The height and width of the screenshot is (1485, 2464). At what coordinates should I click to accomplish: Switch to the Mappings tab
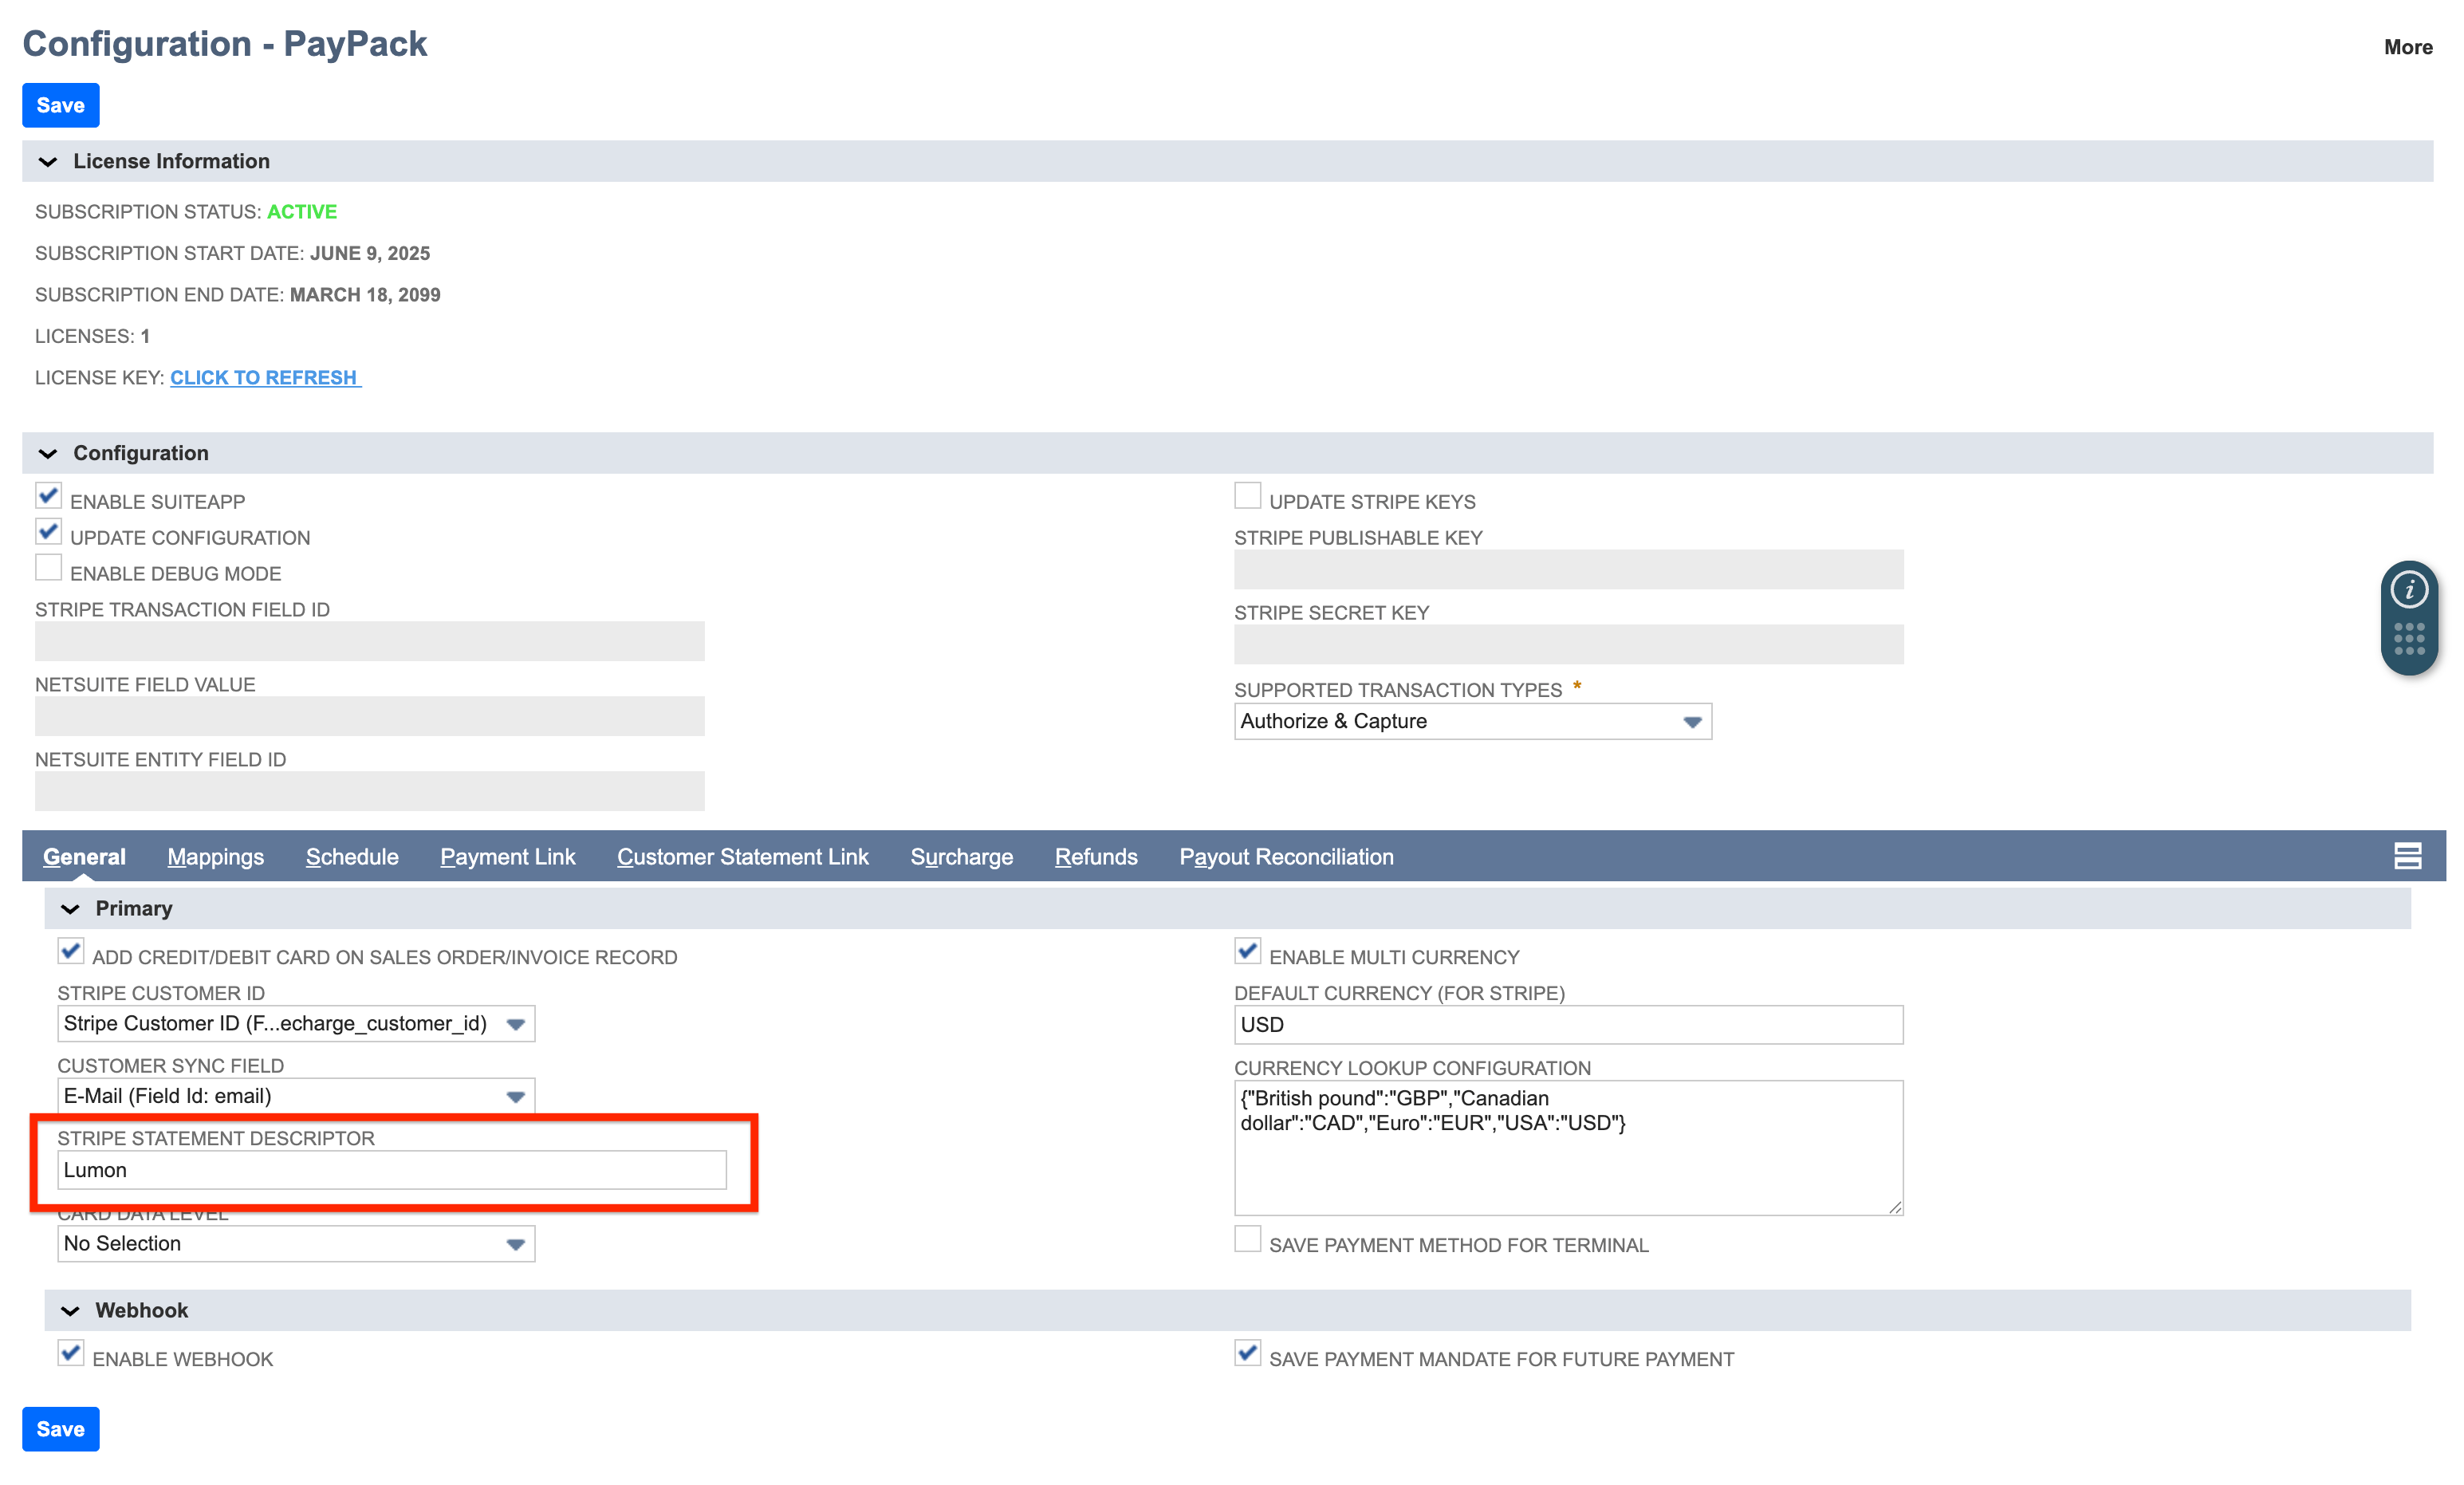[215, 857]
